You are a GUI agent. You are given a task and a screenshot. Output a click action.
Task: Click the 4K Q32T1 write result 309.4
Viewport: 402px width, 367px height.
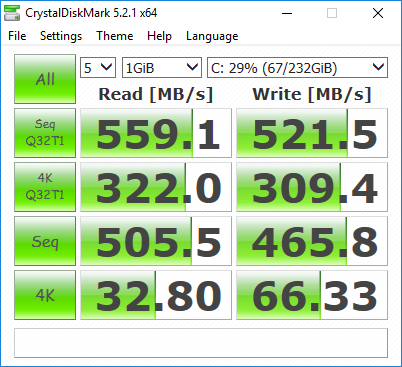point(312,187)
